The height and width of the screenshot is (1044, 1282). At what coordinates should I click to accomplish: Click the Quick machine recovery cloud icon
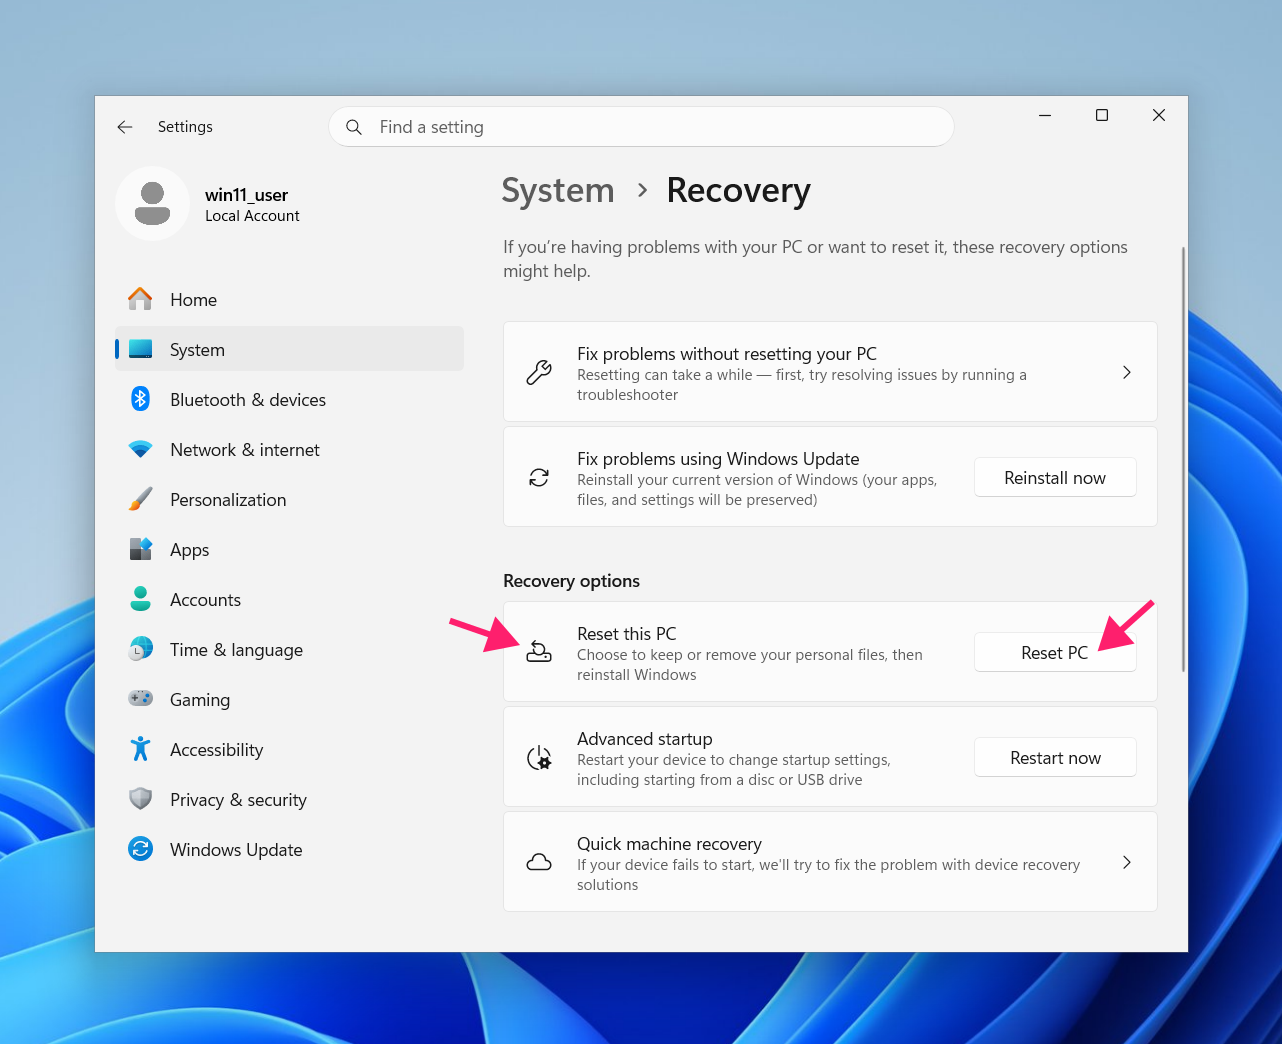coord(539,863)
